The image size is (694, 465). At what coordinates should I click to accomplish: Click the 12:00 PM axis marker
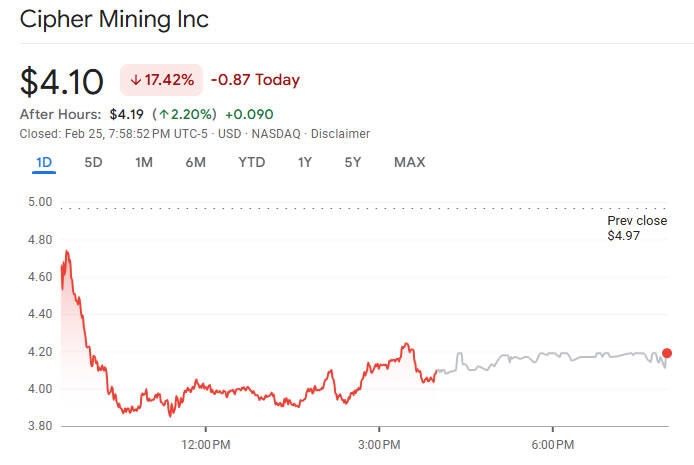coord(207,443)
